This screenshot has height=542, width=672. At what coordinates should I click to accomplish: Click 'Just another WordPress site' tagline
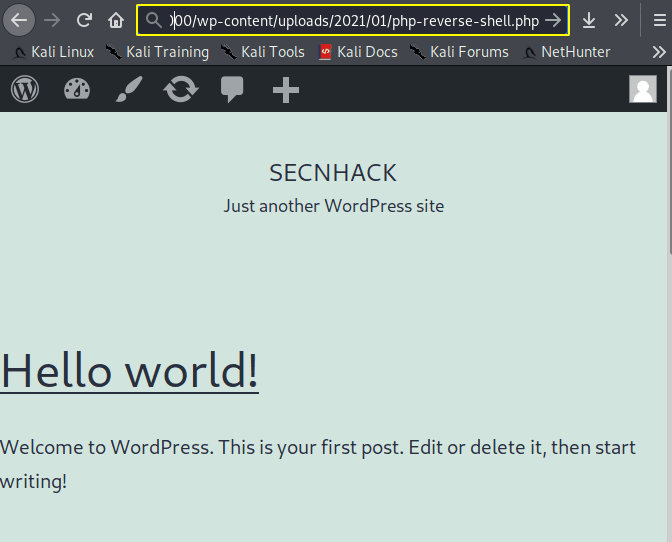point(334,206)
